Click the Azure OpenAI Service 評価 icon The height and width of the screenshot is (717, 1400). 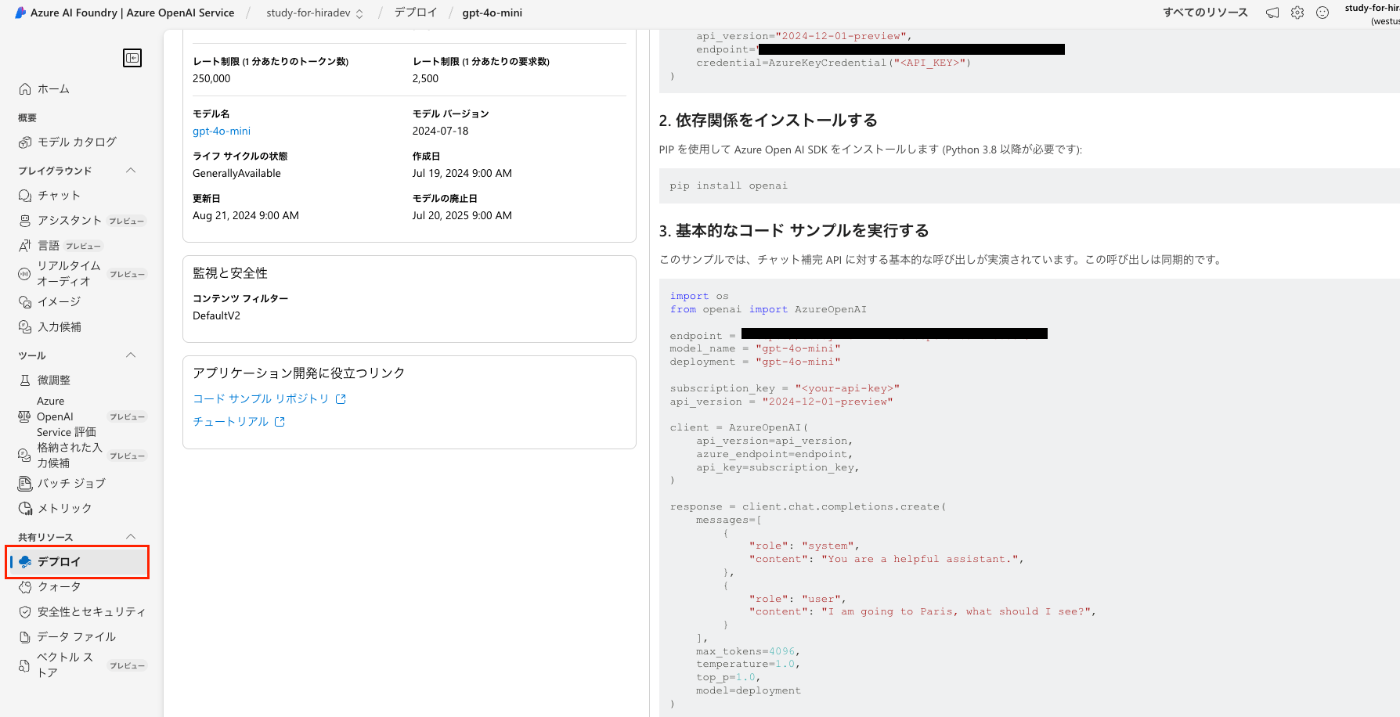(25, 416)
